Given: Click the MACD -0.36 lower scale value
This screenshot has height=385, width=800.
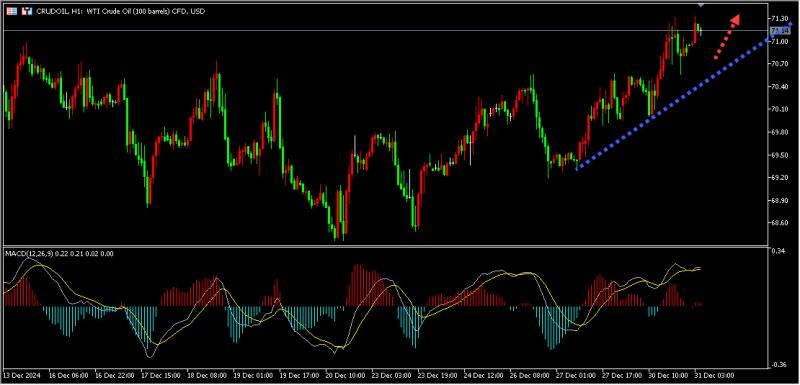Looking at the screenshot, I should click(779, 364).
